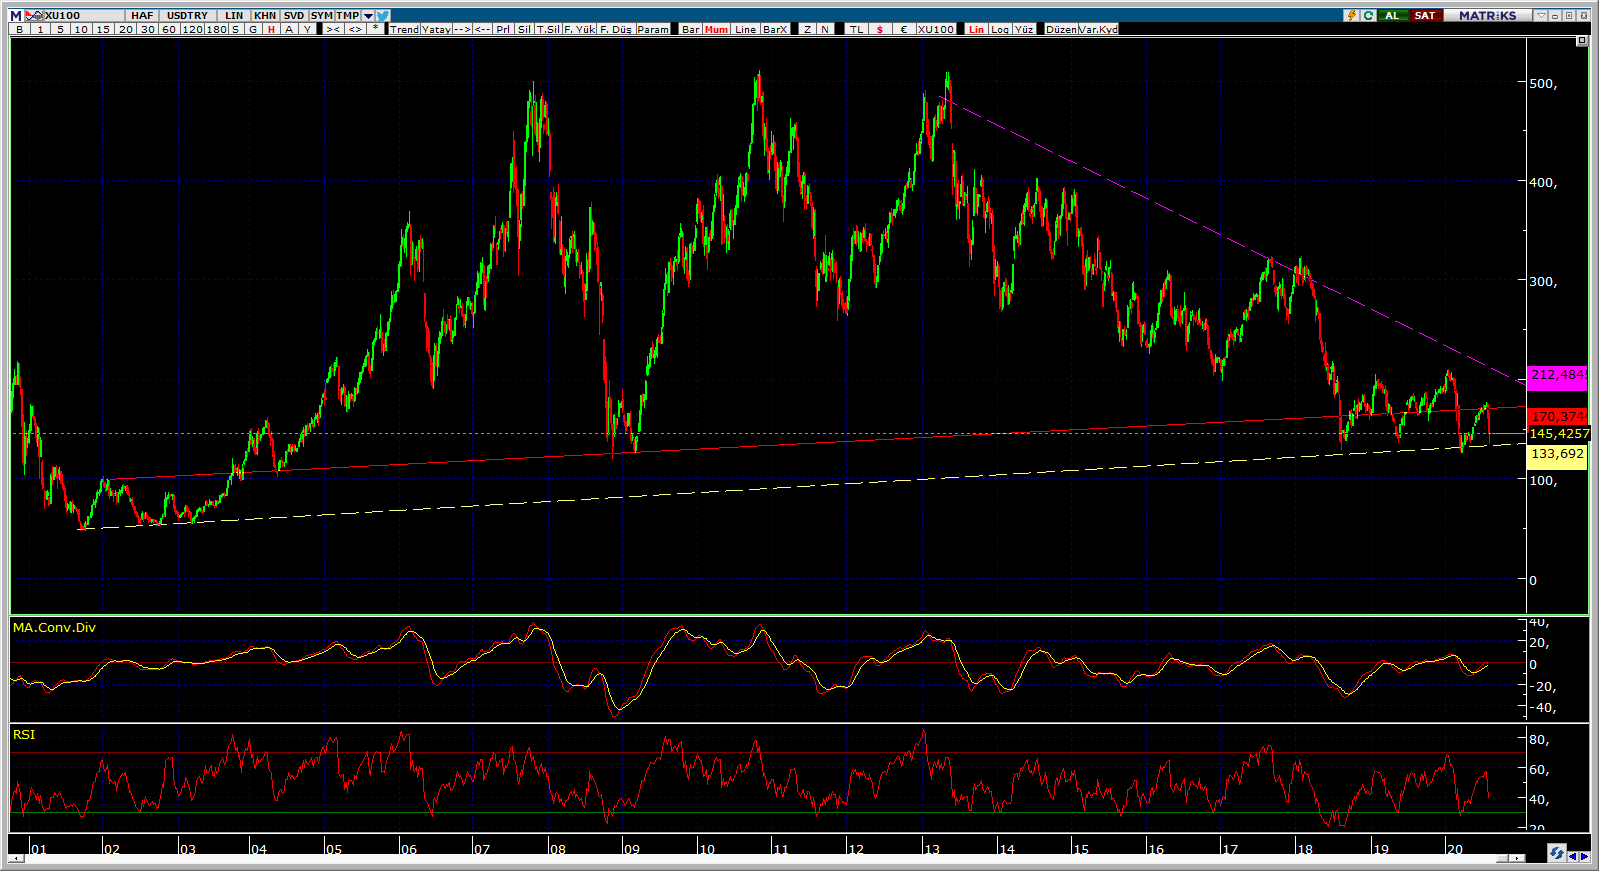Click the --> shift right button
This screenshot has width=1599, height=871.
click(x=462, y=29)
